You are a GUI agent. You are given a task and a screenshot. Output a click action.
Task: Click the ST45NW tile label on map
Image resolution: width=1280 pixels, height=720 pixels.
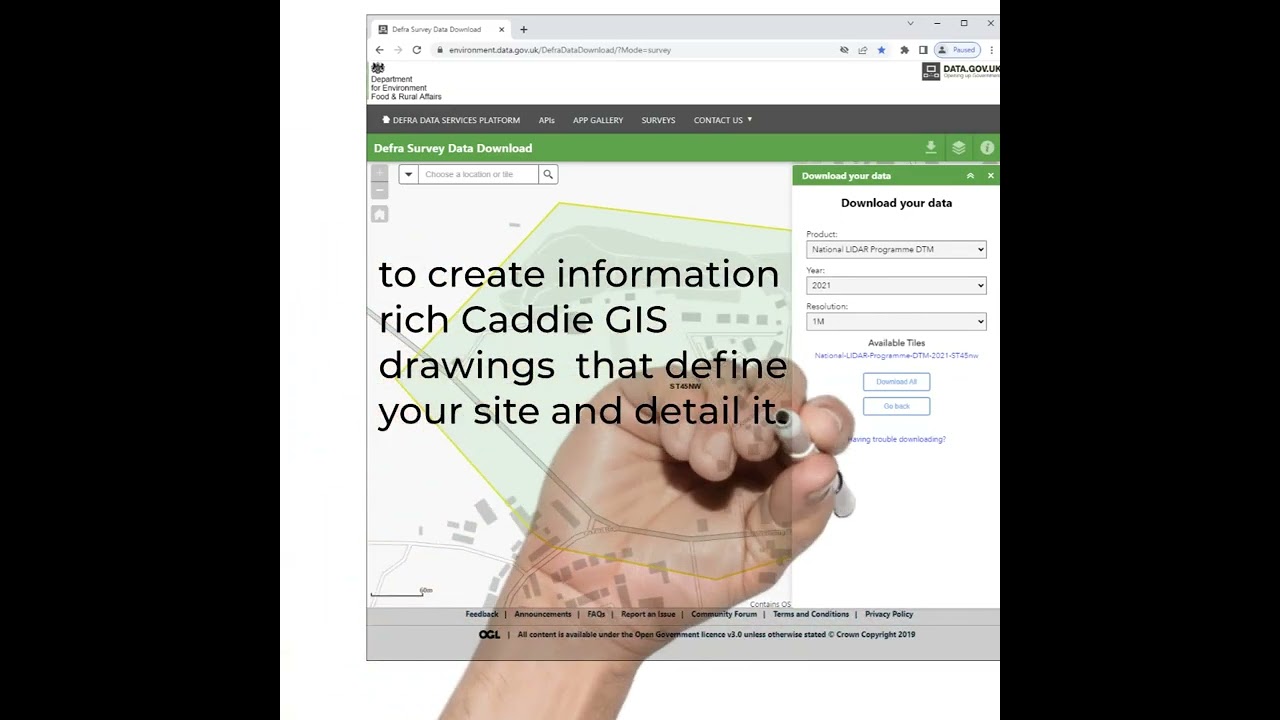[x=685, y=386]
